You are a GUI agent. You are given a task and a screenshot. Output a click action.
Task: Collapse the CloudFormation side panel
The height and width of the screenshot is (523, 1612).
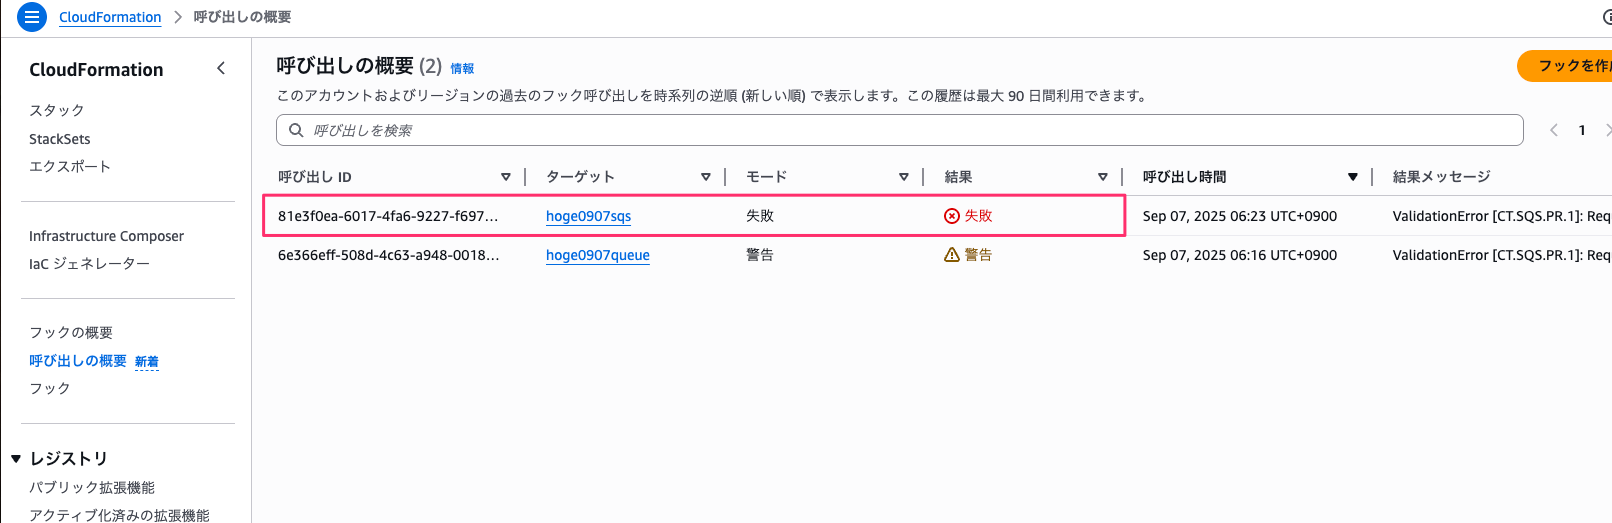[221, 68]
